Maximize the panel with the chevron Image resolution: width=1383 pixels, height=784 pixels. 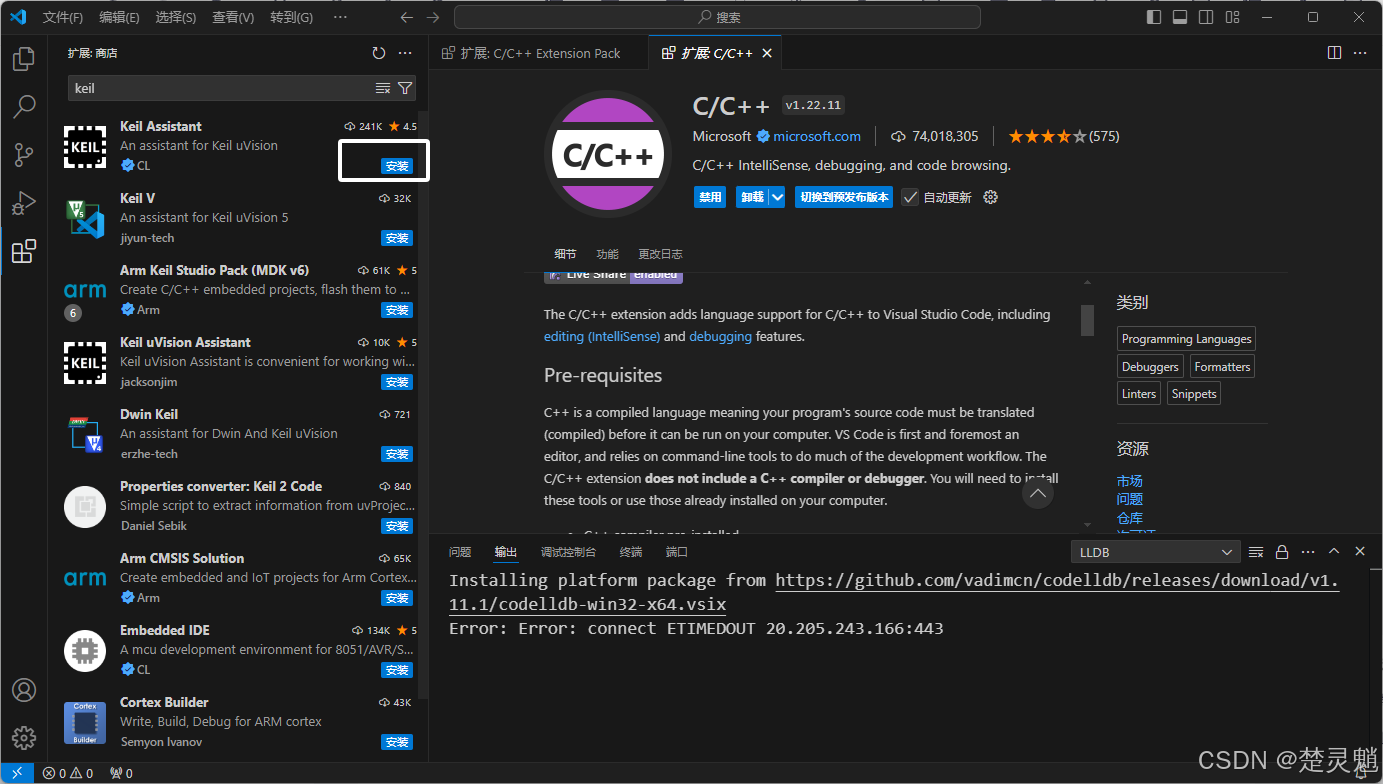(x=1334, y=552)
